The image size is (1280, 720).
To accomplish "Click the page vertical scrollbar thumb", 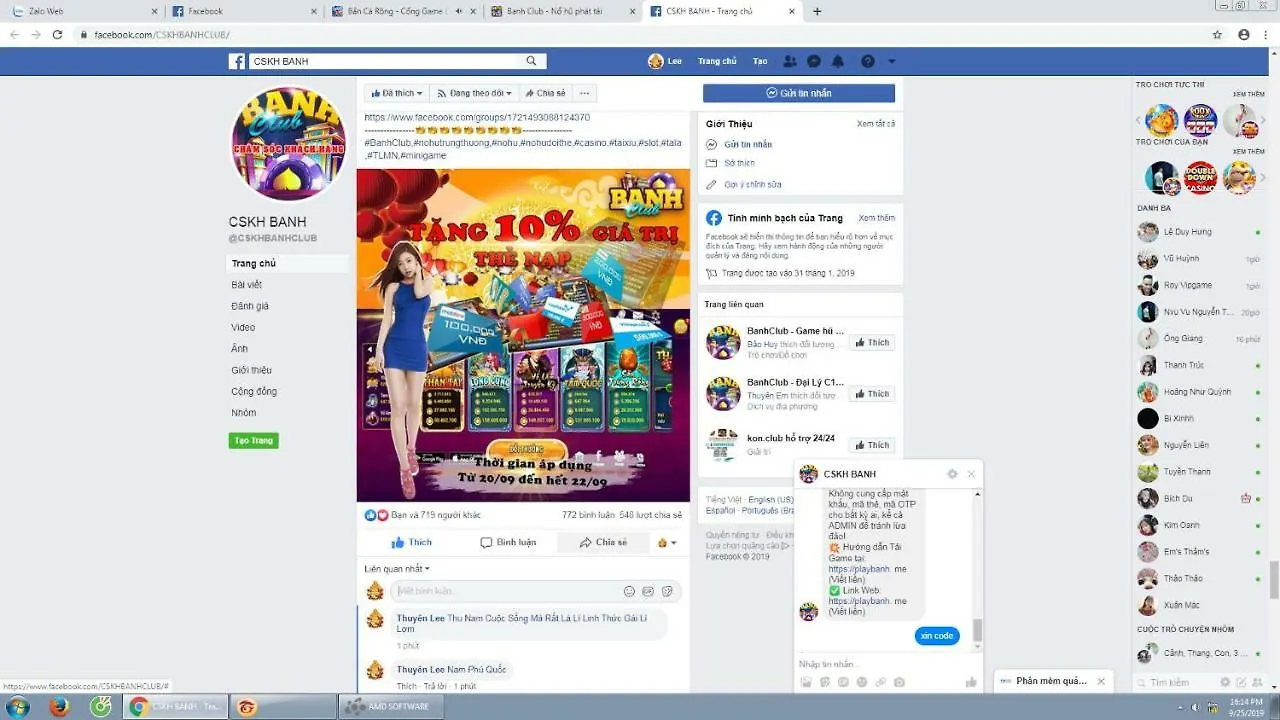I will (1274, 578).
